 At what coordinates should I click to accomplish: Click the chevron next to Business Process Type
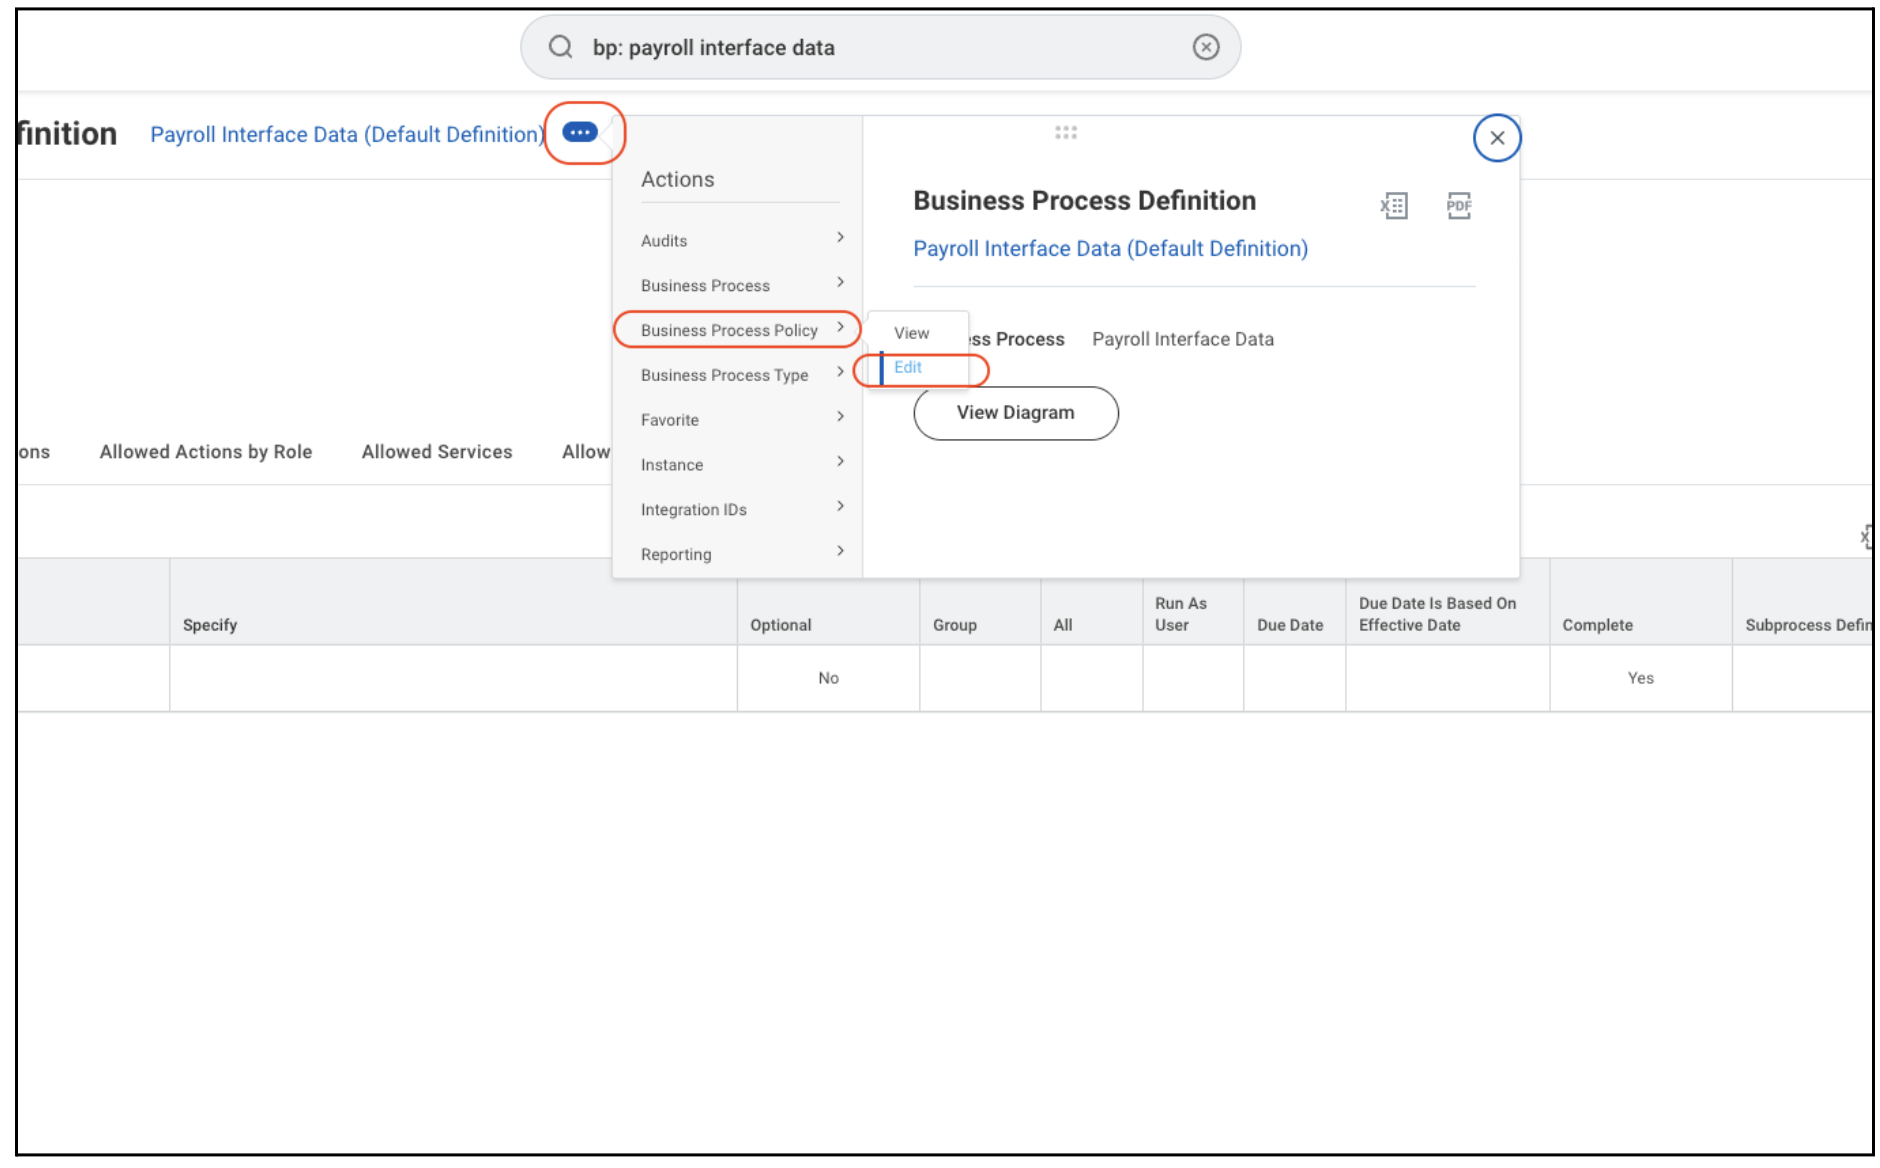pos(840,371)
